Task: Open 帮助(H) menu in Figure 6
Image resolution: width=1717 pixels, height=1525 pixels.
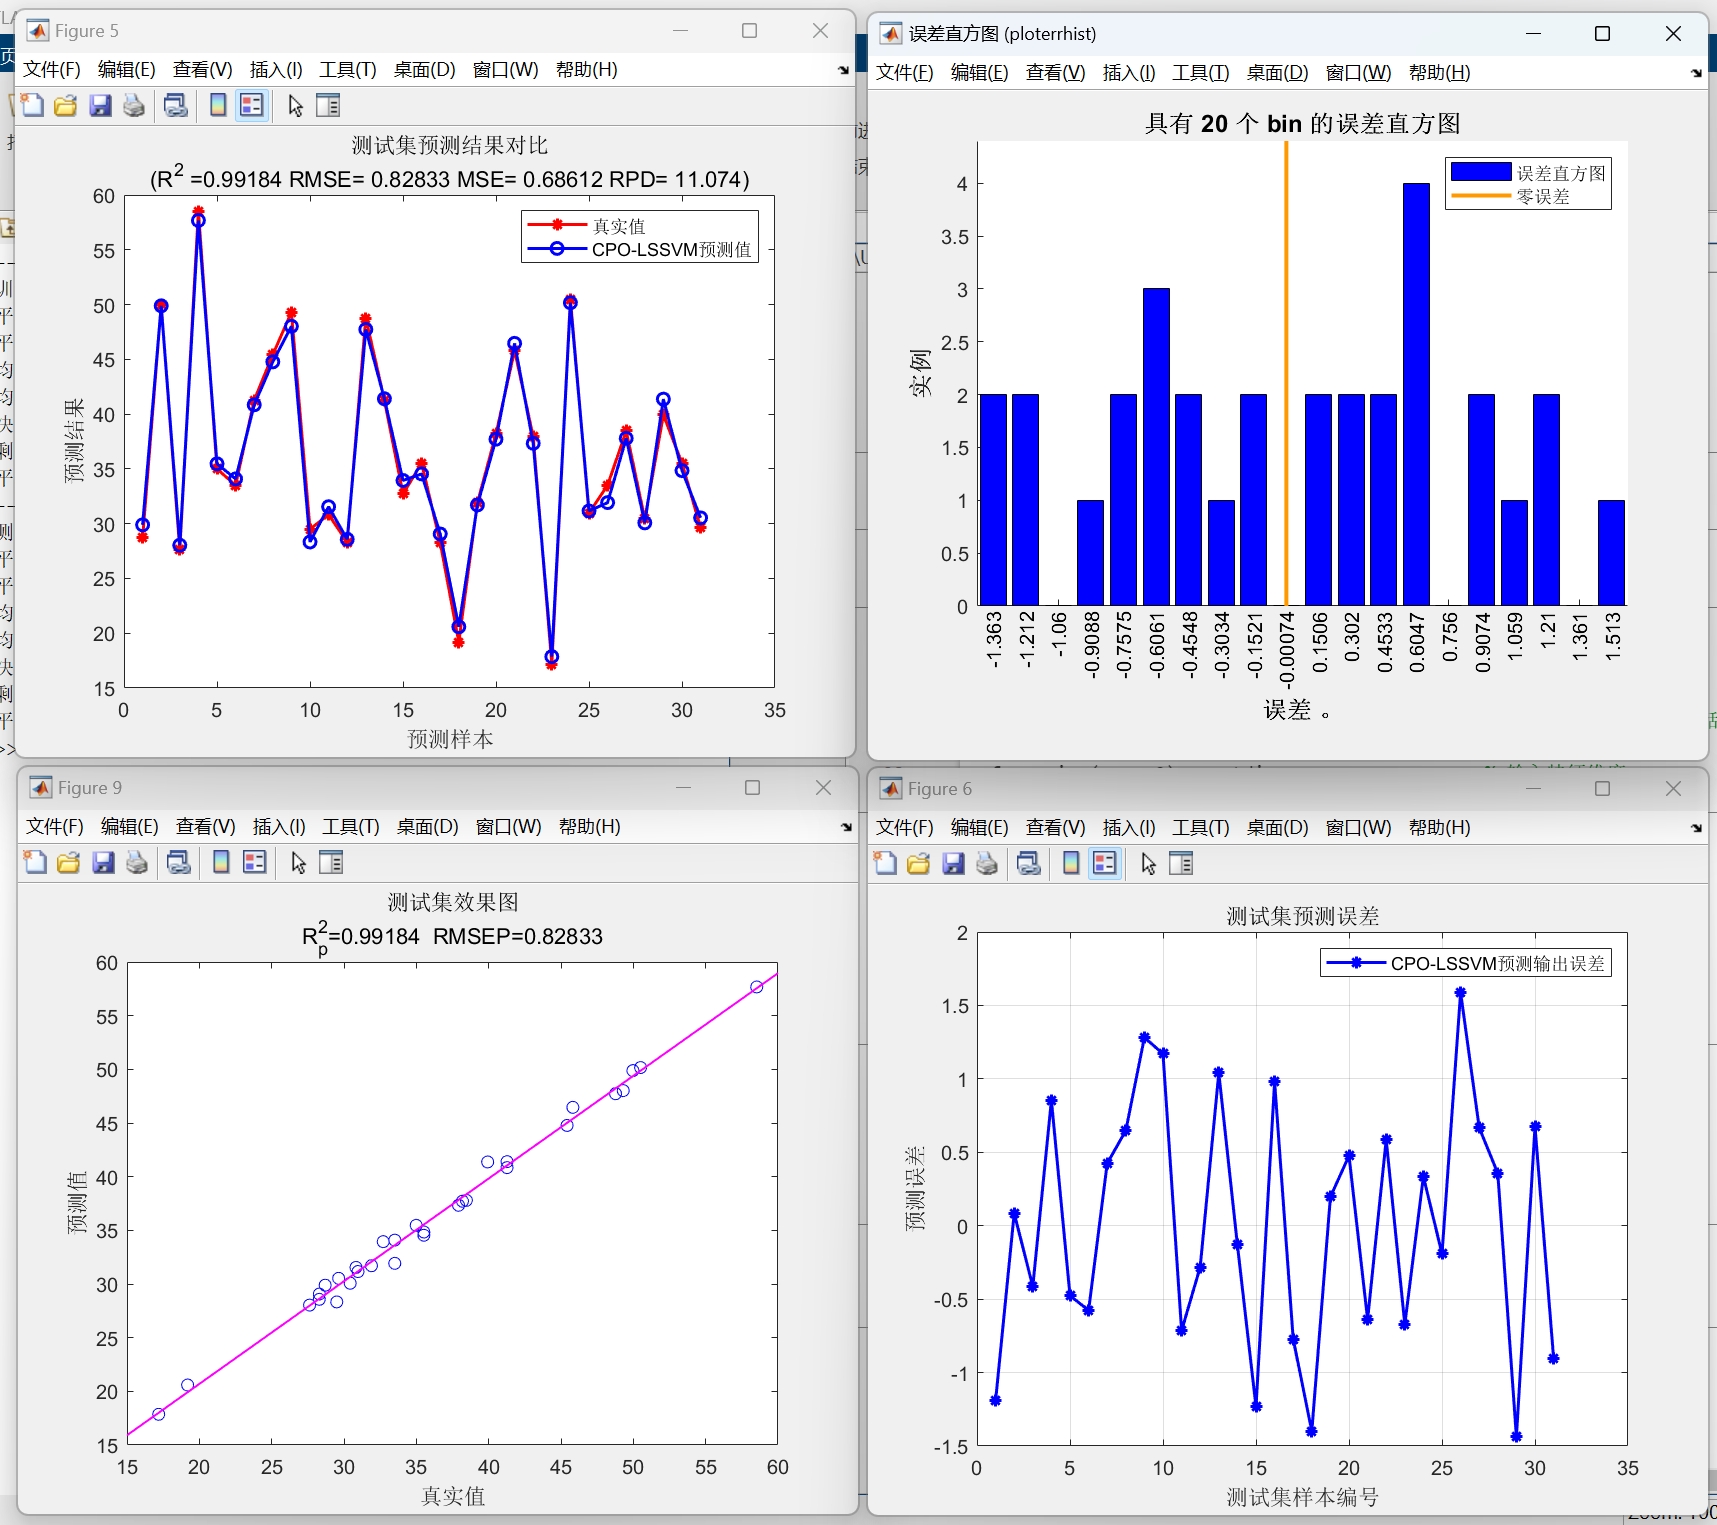Action: click(1439, 827)
